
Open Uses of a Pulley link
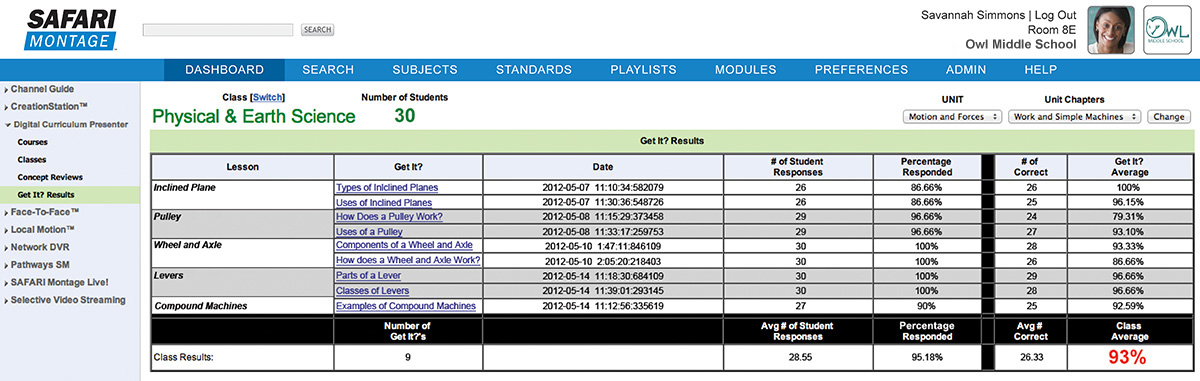coord(370,231)
